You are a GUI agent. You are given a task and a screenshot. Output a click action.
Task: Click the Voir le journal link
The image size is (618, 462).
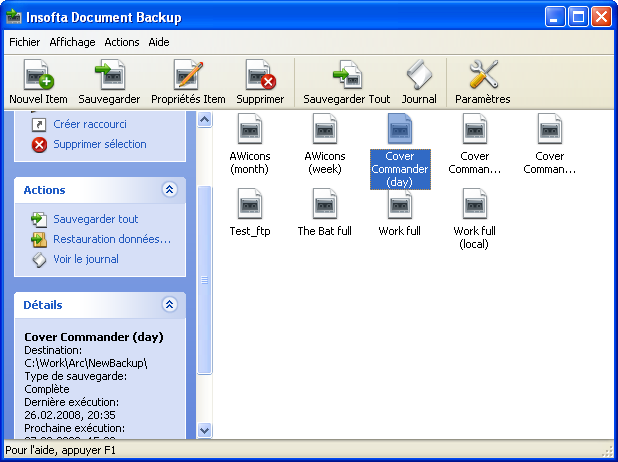pos(86,259)
